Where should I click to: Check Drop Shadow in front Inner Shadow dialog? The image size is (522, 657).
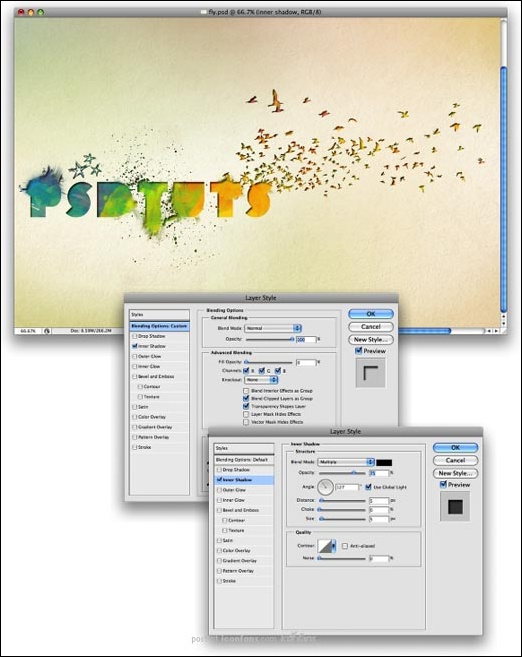pyautogui.click(x=219, y=470)
